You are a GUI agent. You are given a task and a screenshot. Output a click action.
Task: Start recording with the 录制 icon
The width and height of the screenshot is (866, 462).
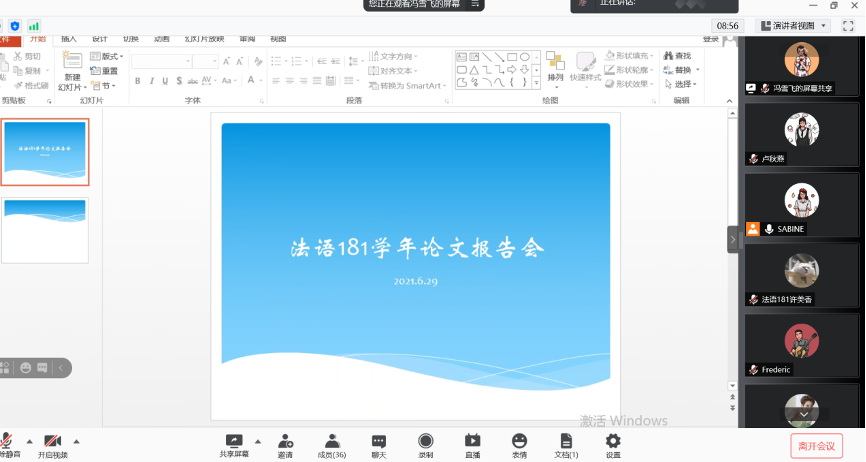[x=426, y=441]
